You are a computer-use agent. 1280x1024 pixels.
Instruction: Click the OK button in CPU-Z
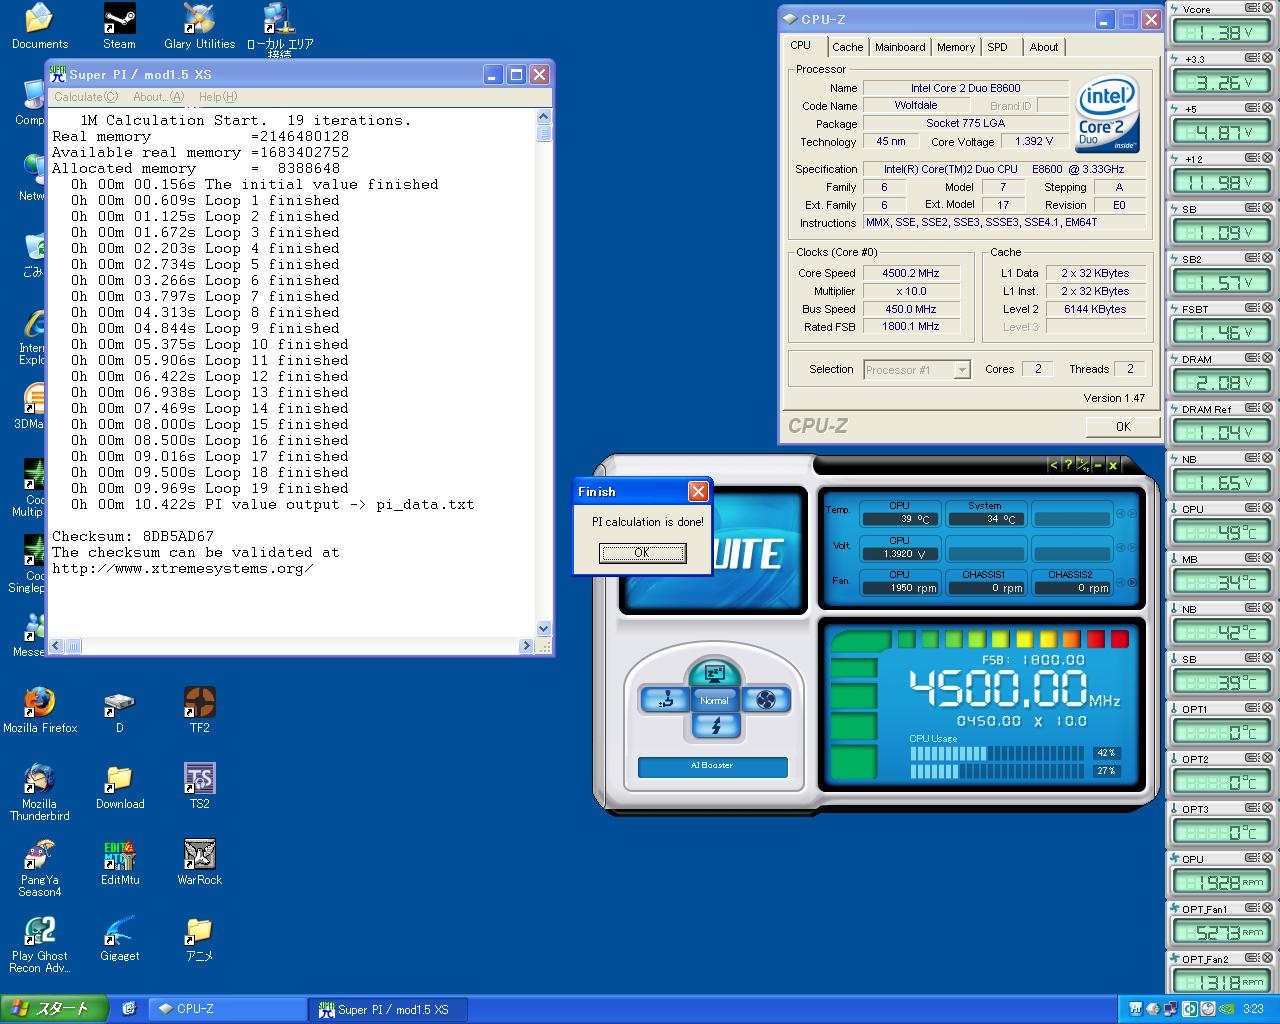pos(1122,427)
